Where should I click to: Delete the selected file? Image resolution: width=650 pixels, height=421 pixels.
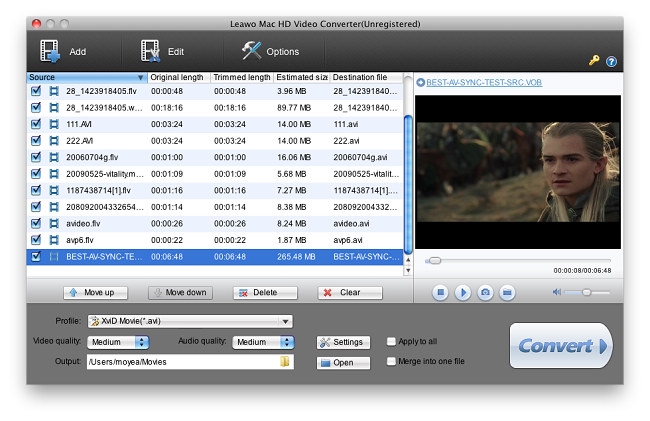pos(265,293)
